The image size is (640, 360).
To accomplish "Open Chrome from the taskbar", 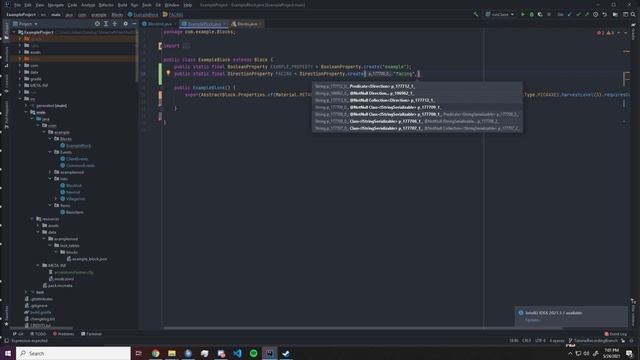I will pyautogui.click(x=156, y=353).
